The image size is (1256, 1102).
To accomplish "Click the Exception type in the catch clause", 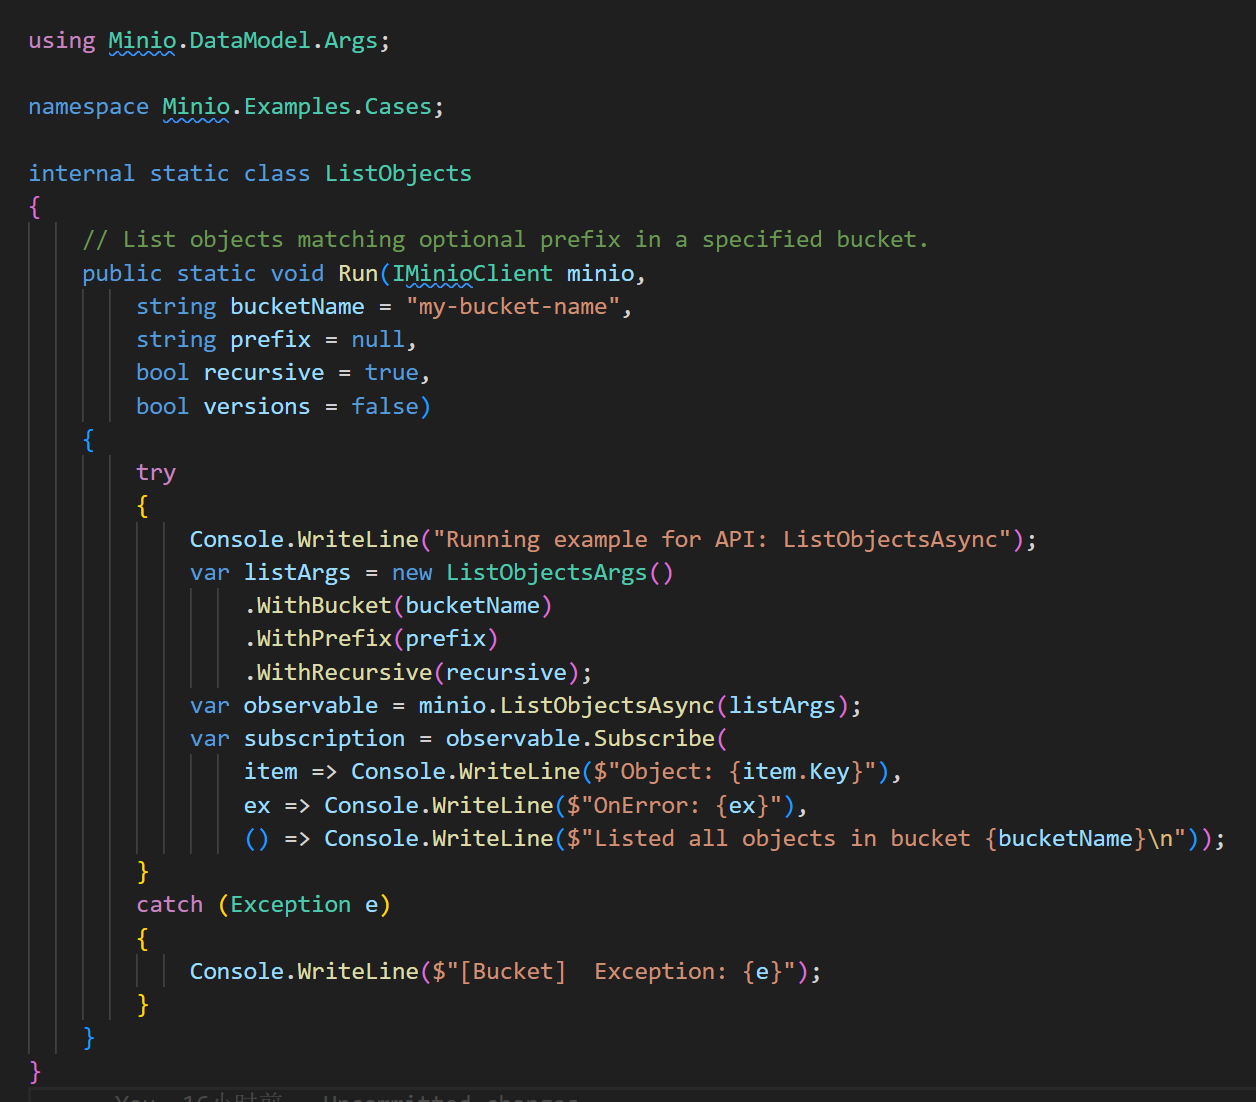I will (289, 904).
